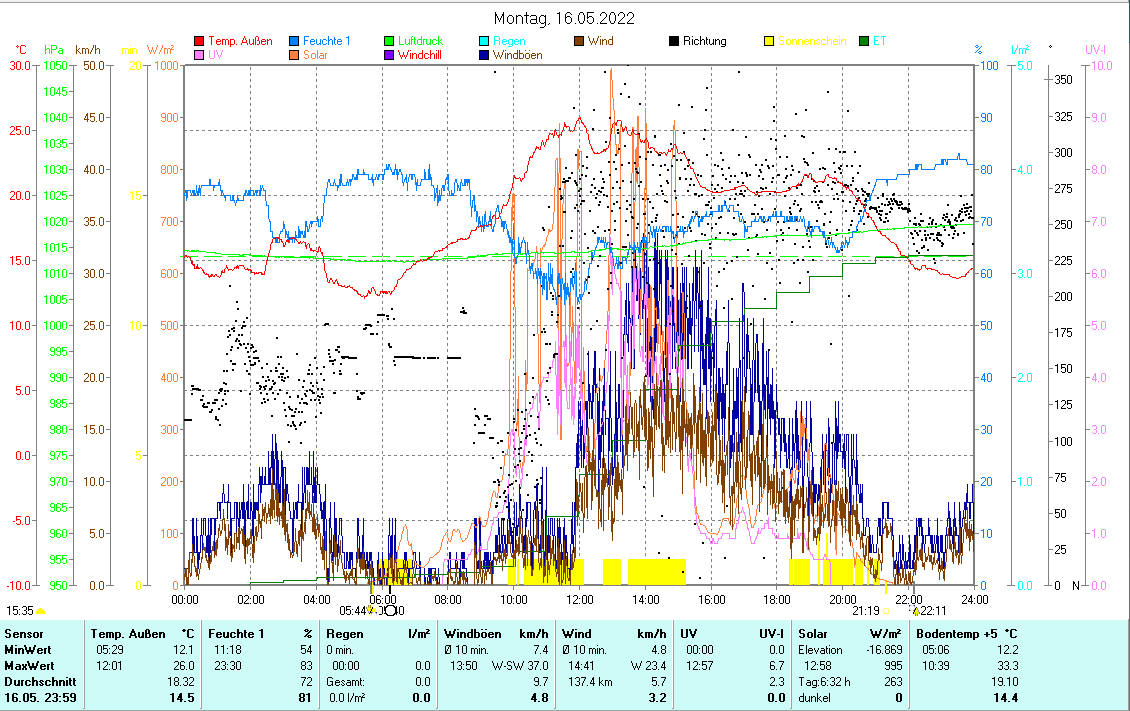Click the cyan Regen legend square

click(x=485, y=41)
